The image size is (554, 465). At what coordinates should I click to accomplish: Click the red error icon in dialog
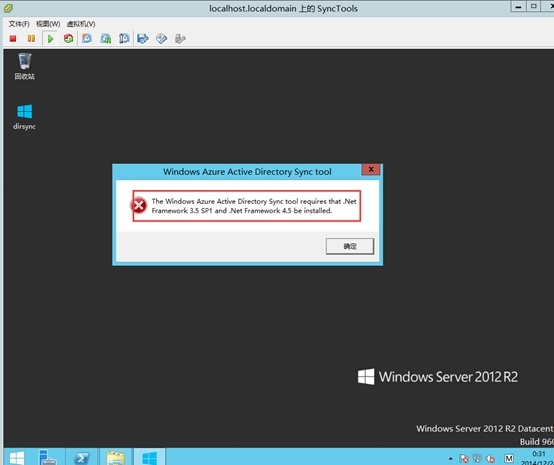point(139,205)
